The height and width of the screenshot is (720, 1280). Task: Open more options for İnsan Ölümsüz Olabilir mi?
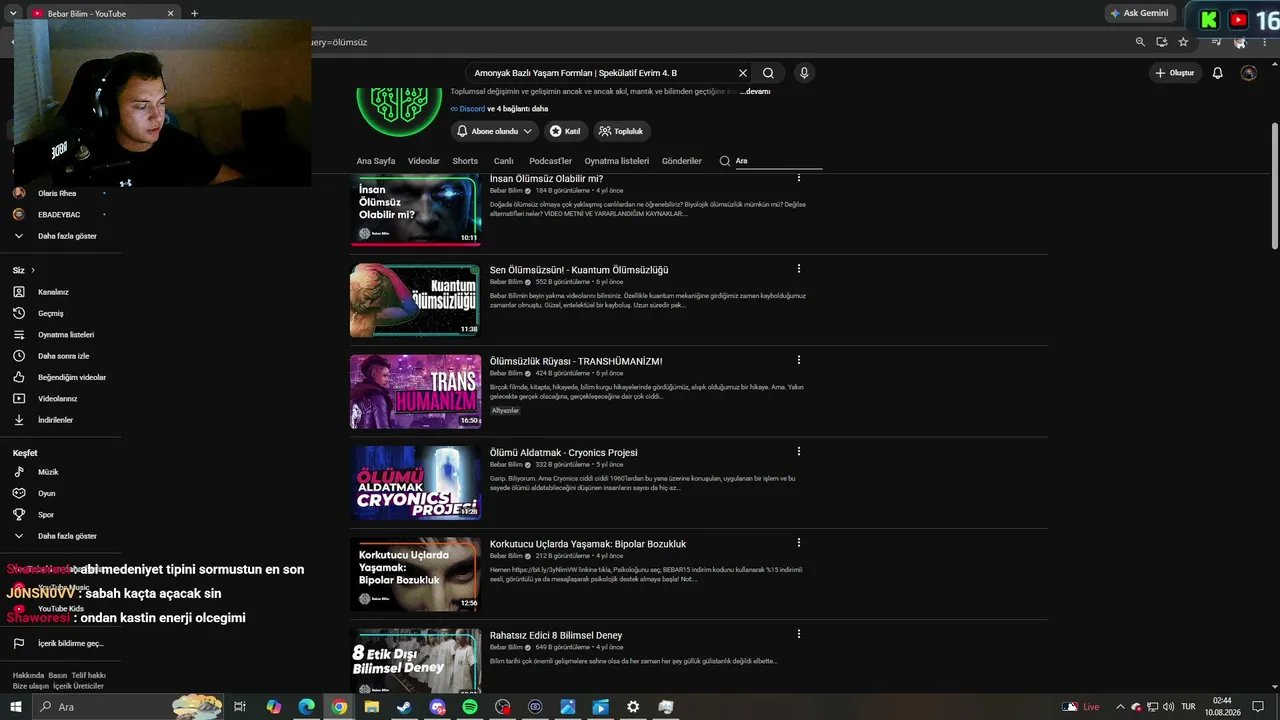click(798, 179)
